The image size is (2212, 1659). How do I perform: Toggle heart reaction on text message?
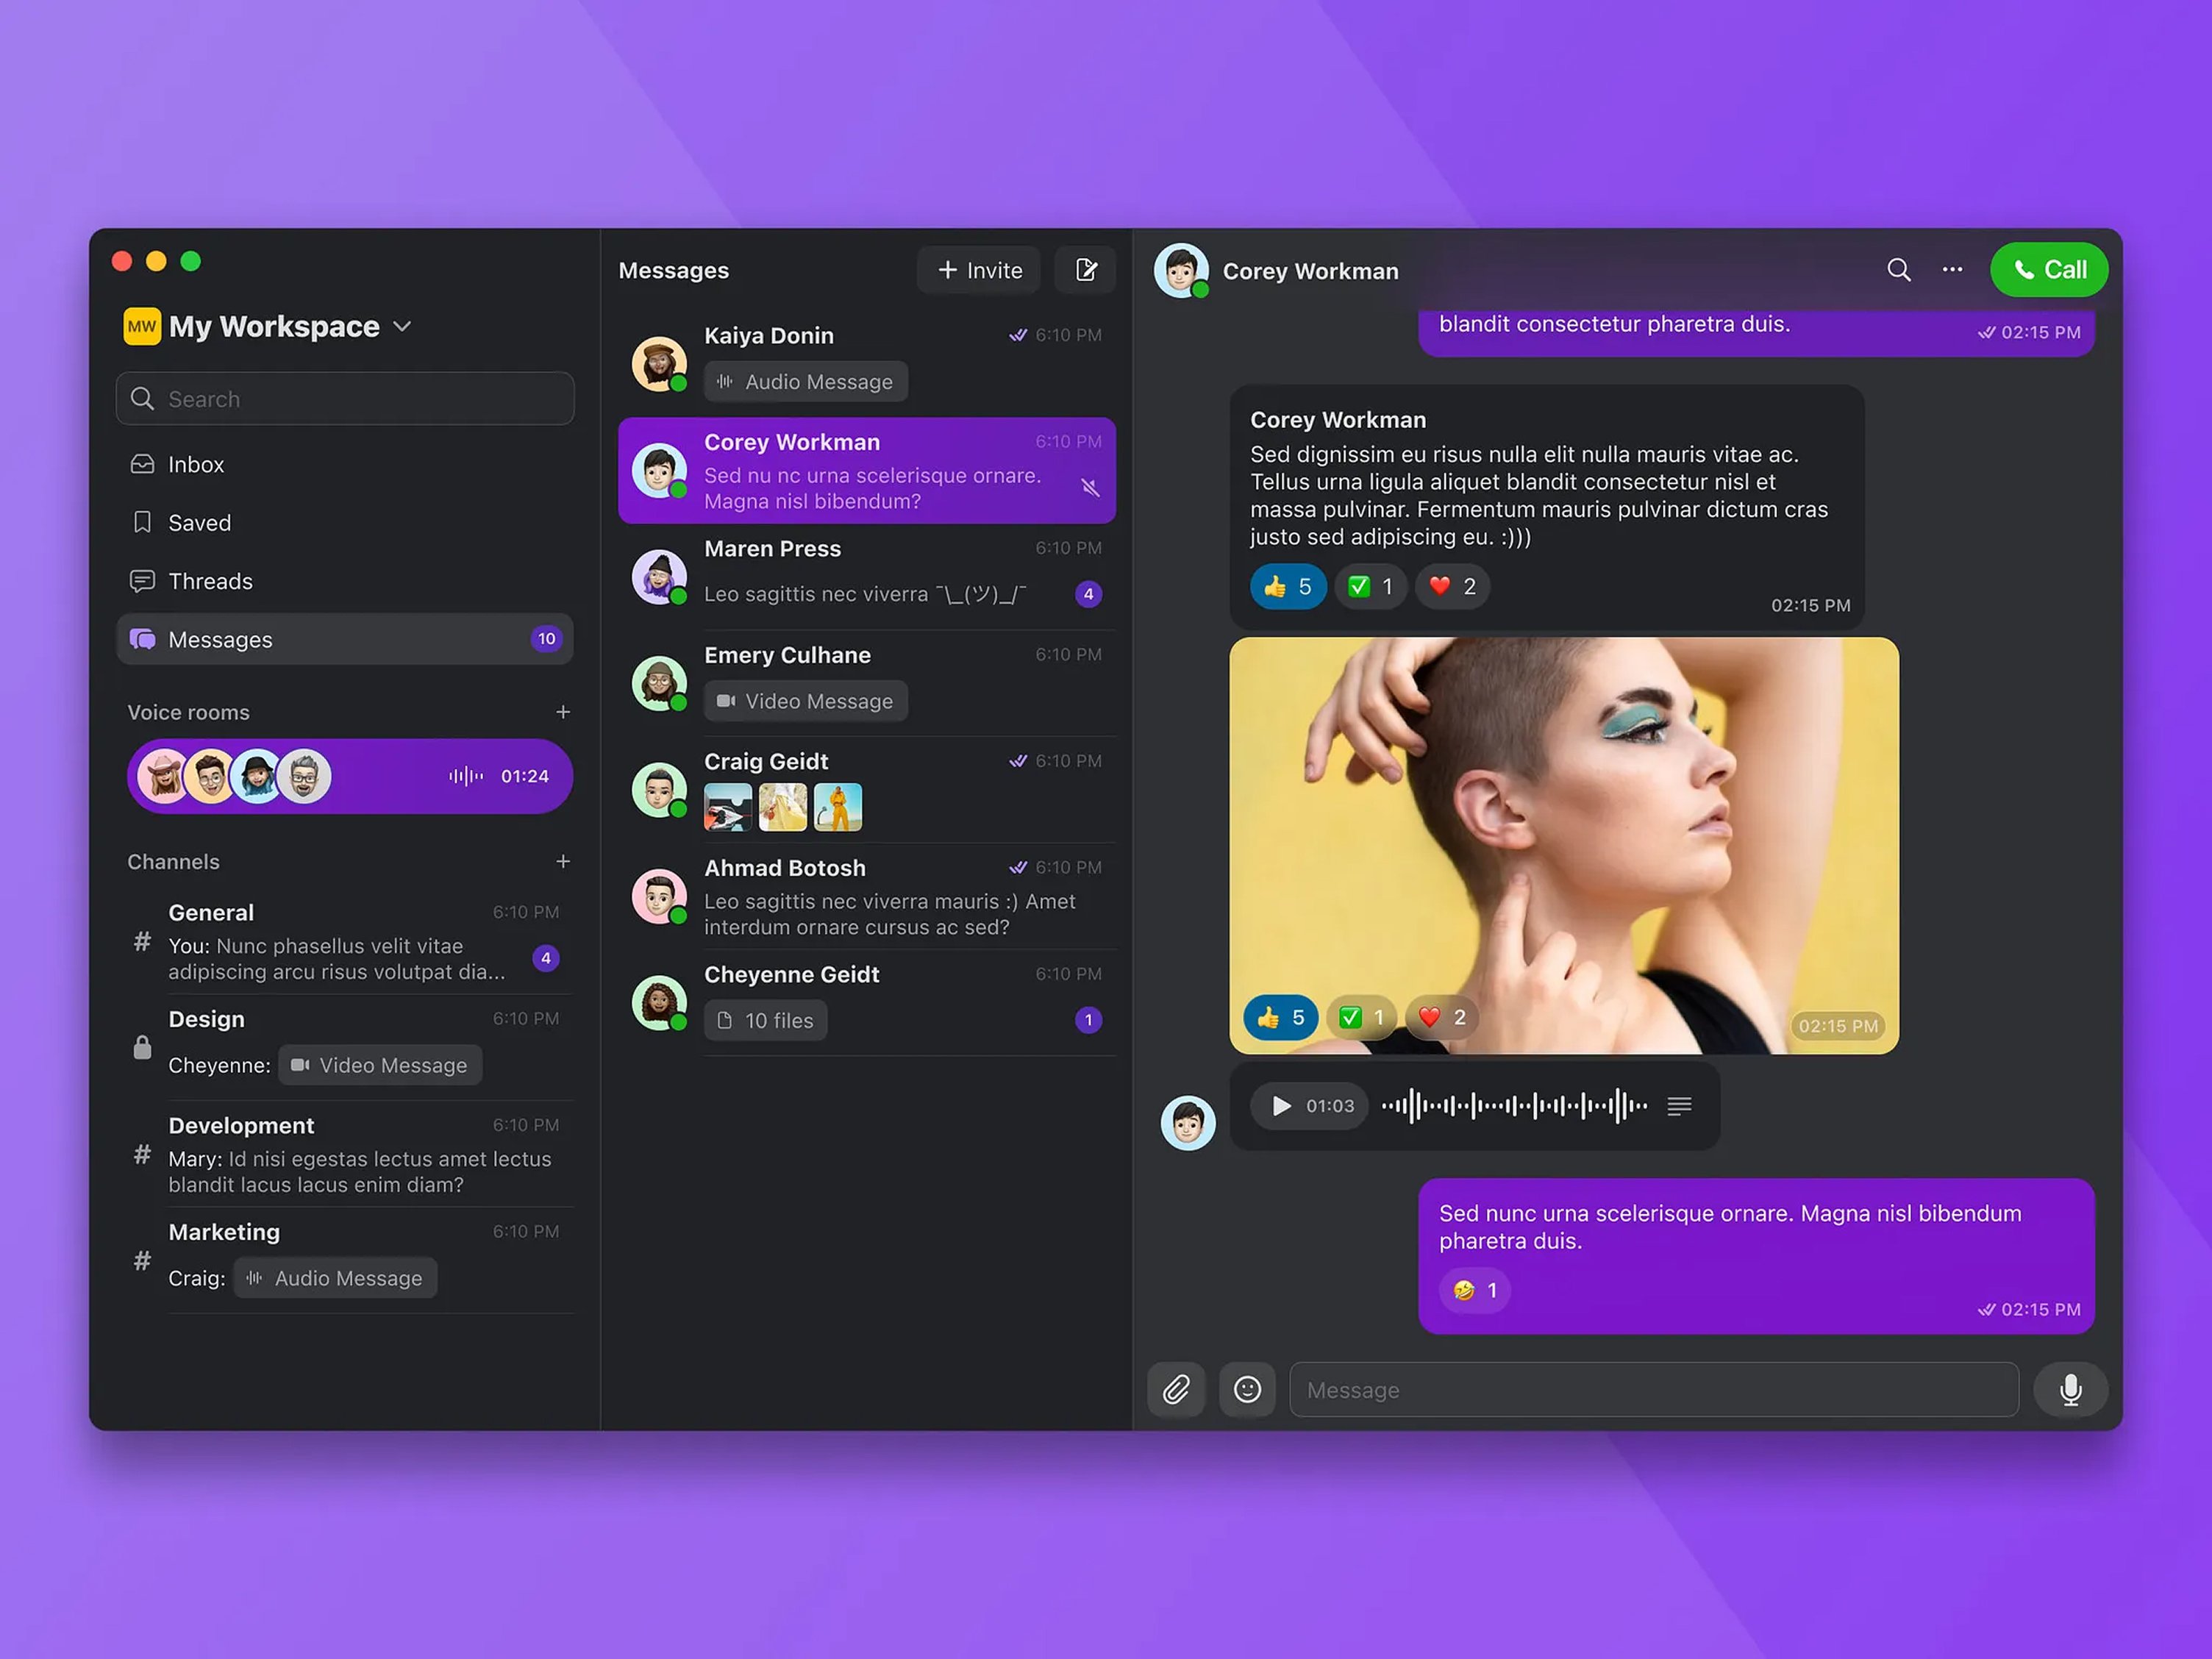tap(1452, 586)
